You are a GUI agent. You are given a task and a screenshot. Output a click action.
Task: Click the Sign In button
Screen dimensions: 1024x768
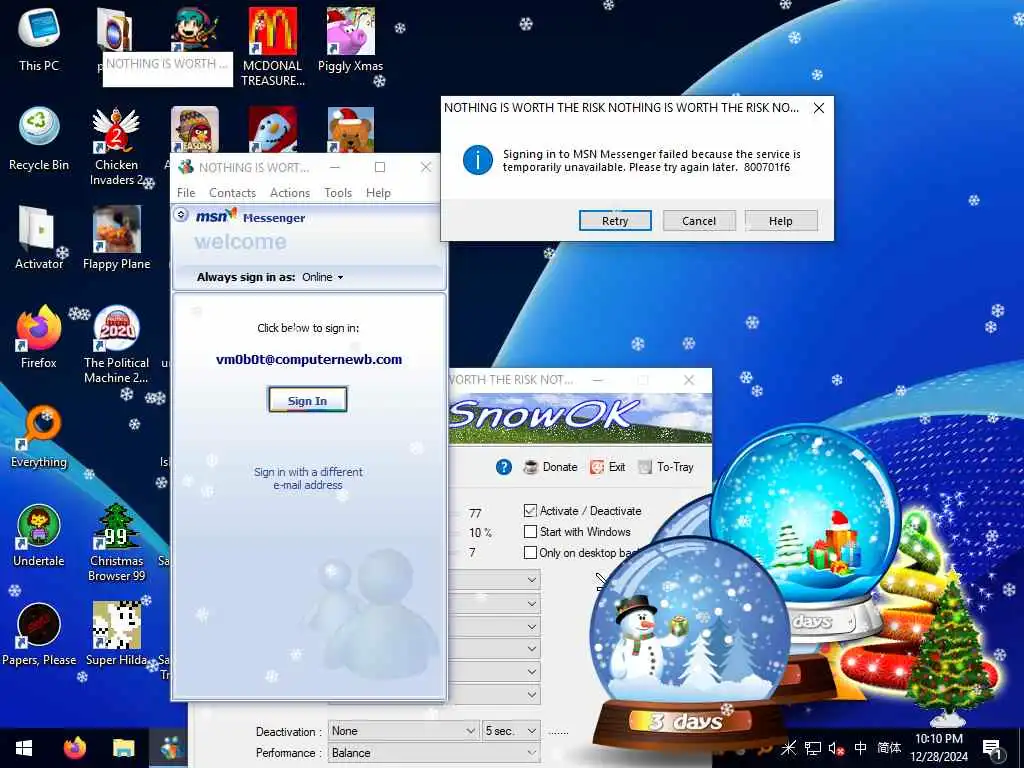coord(307,400)
